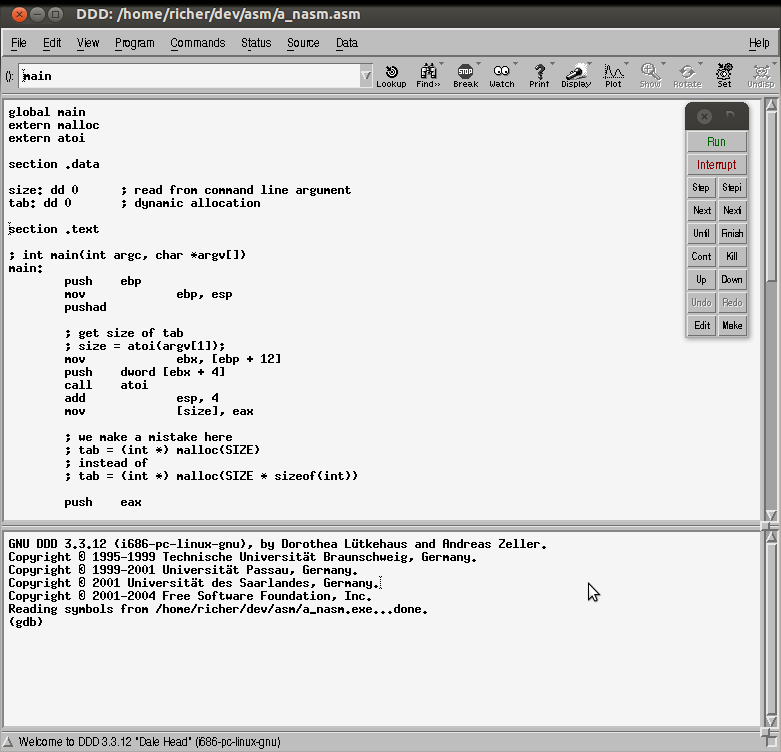Open the Data menu
This screenshot has width=781, height=752.
[347, 43]
